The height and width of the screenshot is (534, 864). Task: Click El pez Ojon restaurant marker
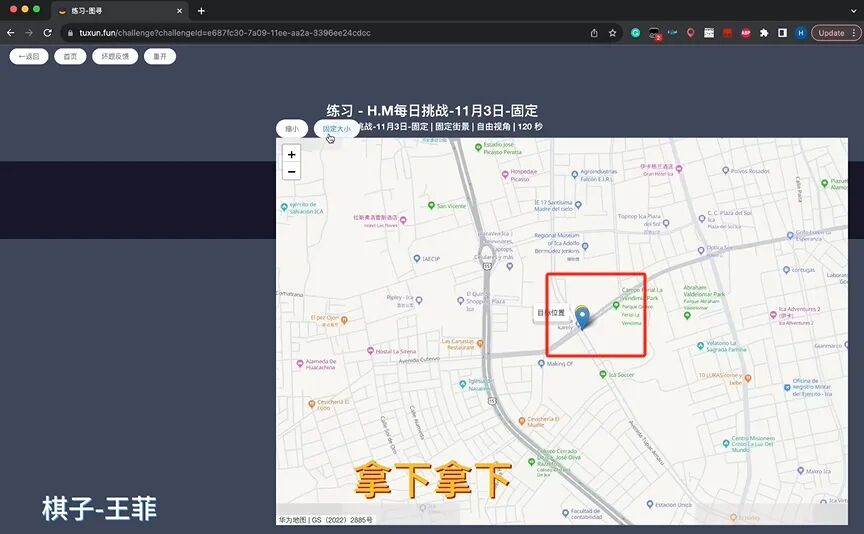point(344,320)
